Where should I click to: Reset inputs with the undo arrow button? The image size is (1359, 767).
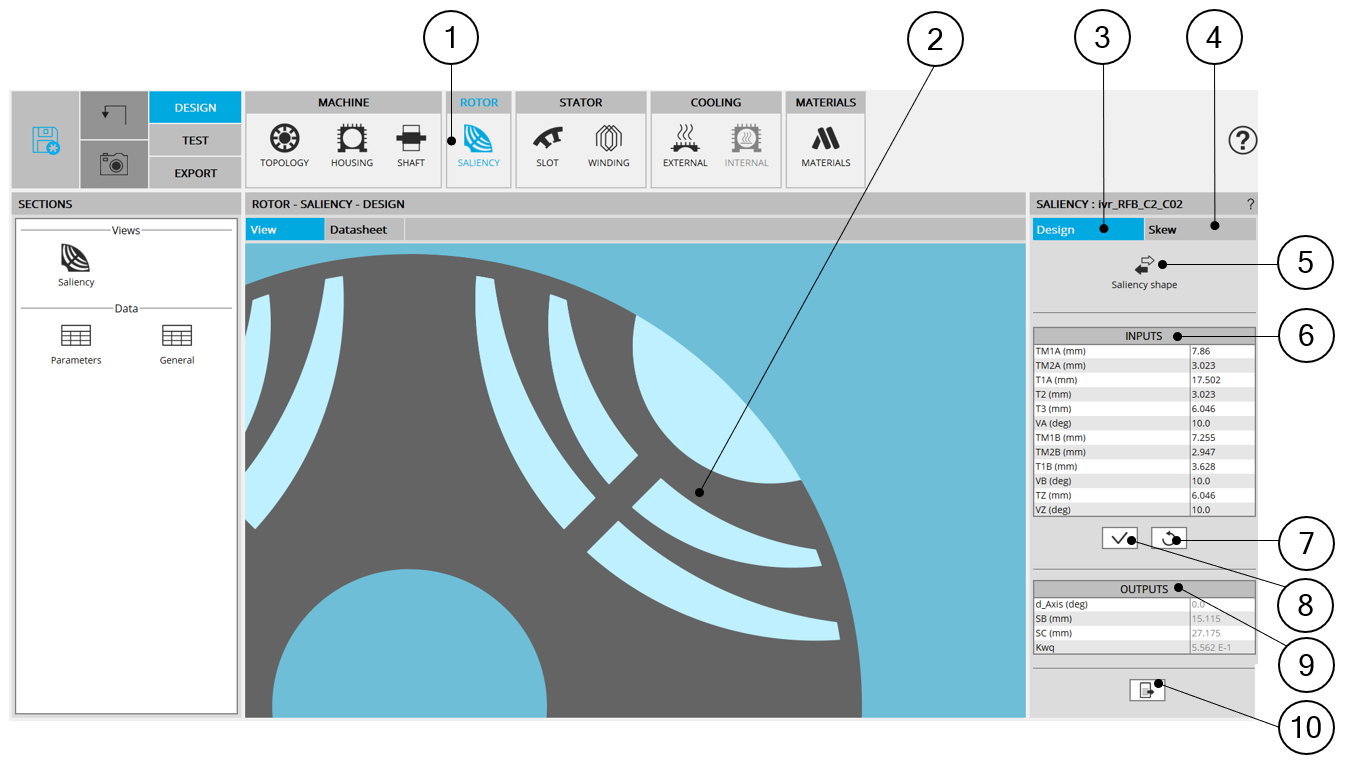pos(1168,539)
